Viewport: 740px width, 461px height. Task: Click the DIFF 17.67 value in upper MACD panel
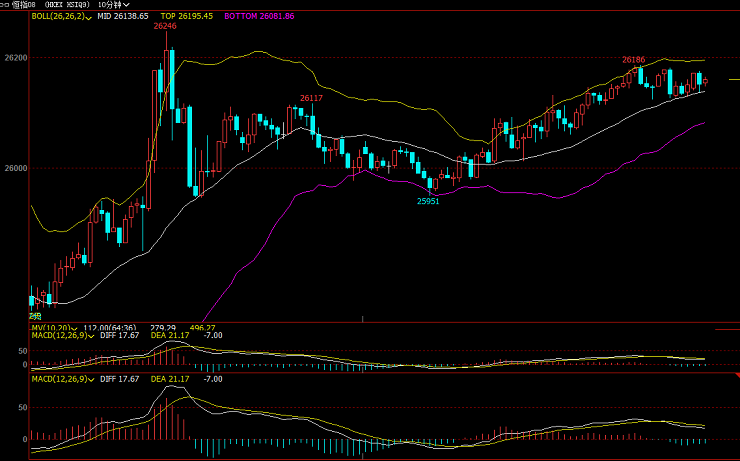(120, 335)
